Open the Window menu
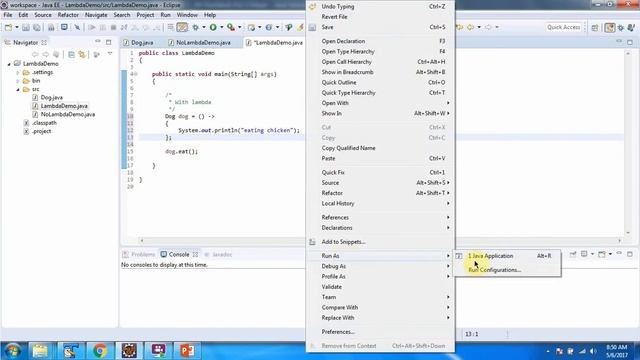 tap(187, 15)
